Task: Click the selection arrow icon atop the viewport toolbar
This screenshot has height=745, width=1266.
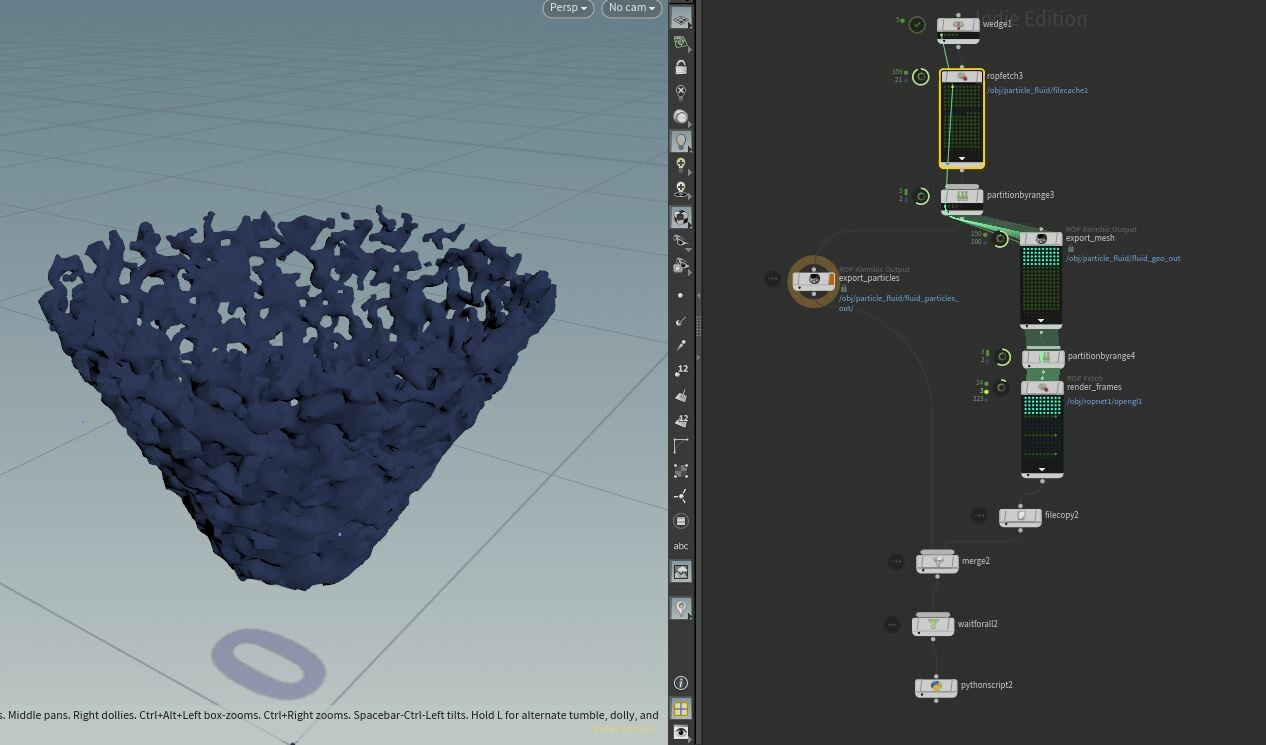Action: (681, 17)
